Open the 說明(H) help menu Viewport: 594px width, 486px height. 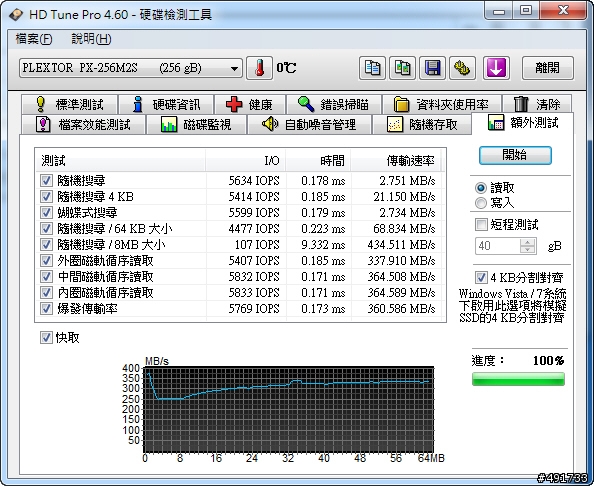[x=91, y=39]
